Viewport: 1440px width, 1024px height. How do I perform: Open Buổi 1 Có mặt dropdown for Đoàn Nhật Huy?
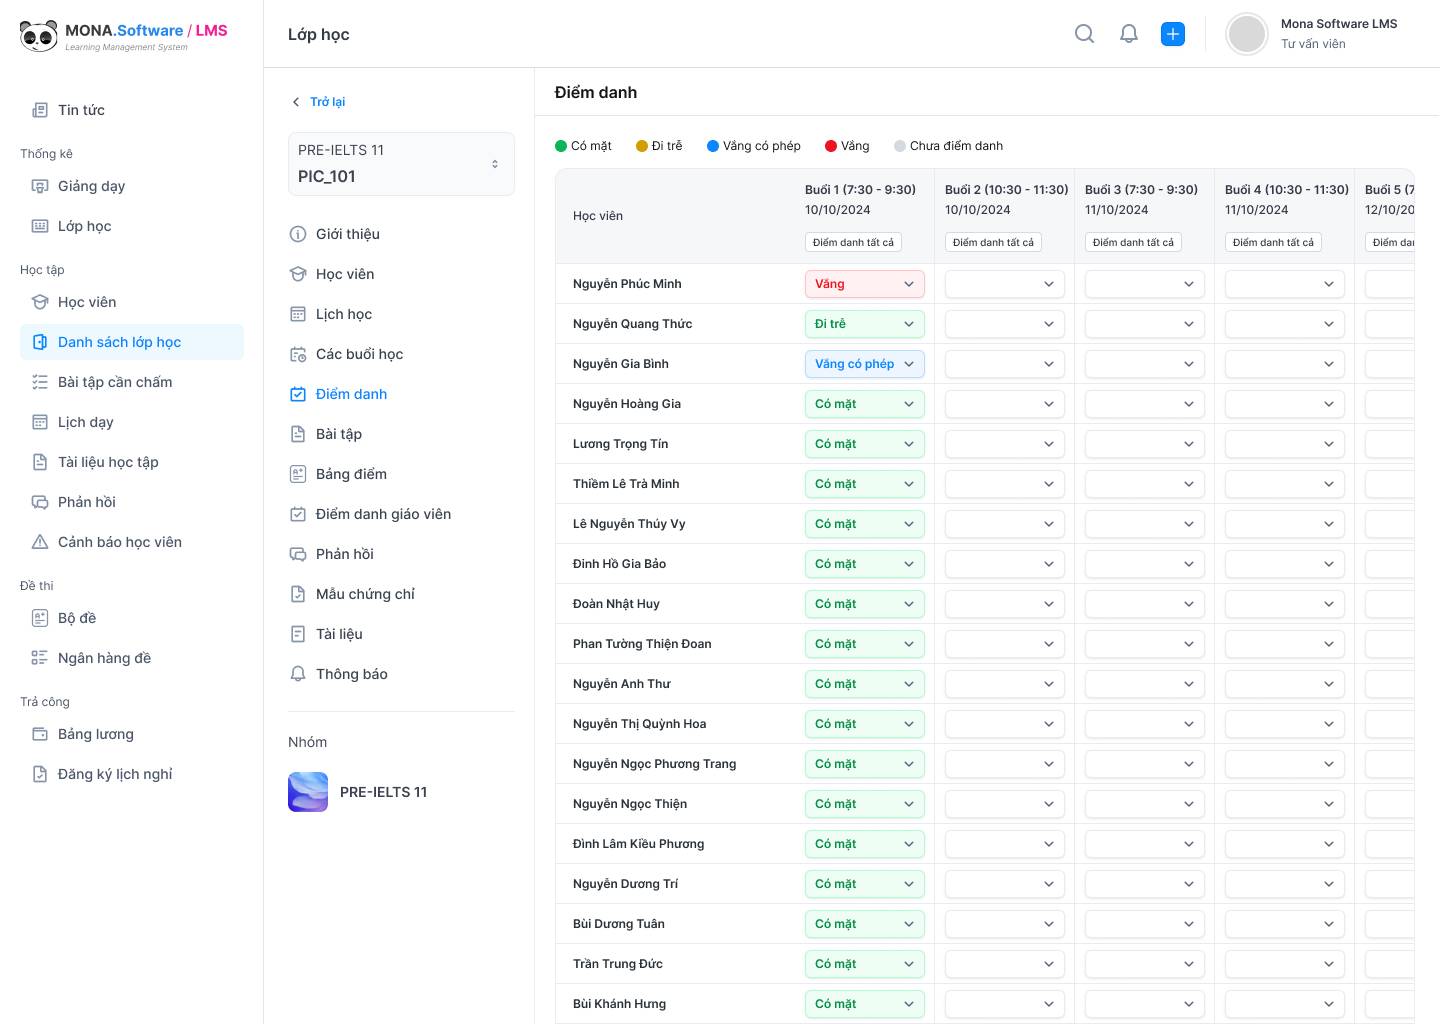tap(865, 604)
